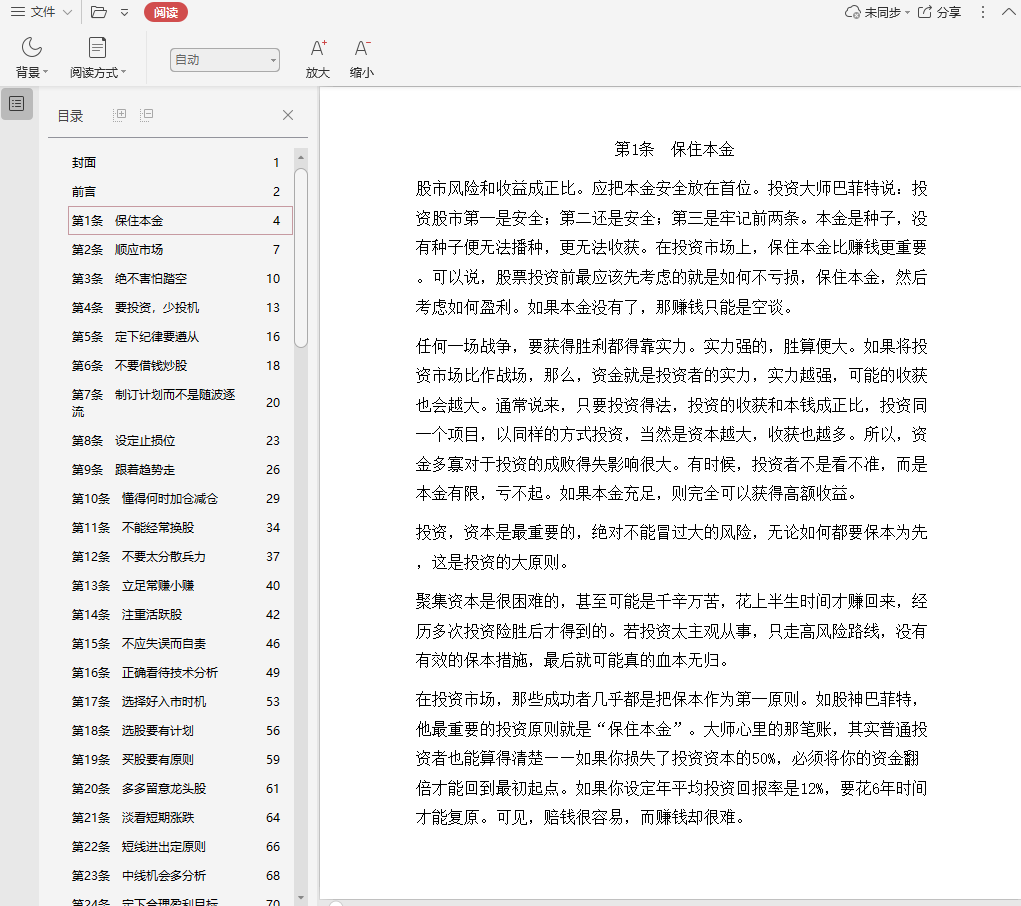This screenshot has height=906, width=1021.
Task: Jump to 第8条 设定止损位 in outline
Action: pyautogui.click(x=145, y=440)
